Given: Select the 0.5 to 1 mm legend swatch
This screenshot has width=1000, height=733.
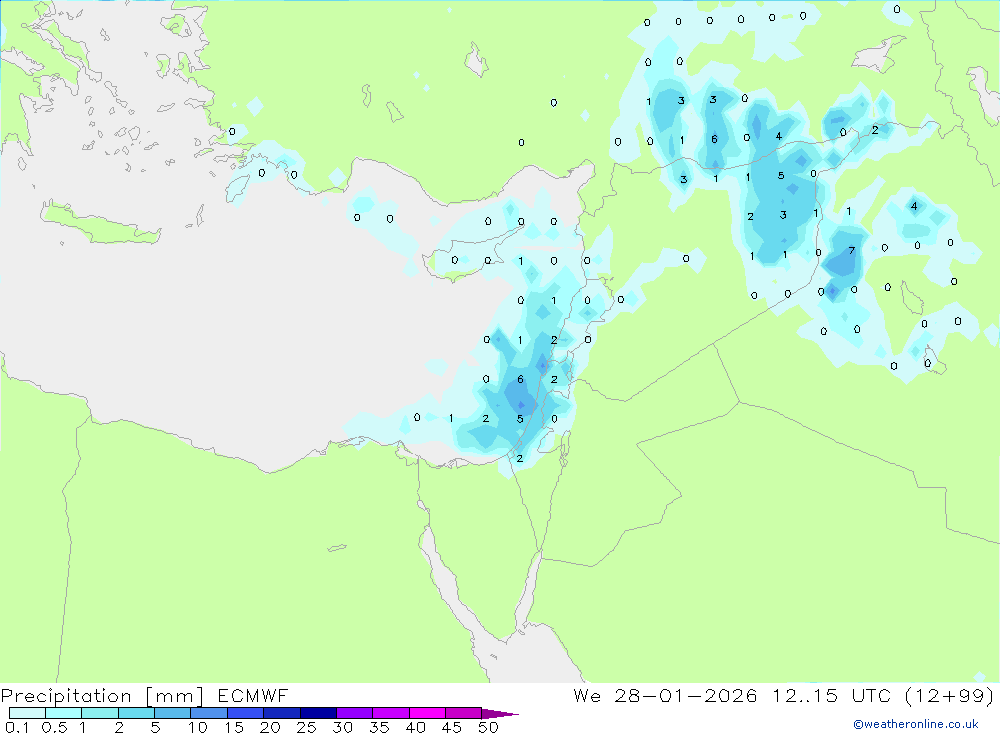Looking at the screenshot, I should pos(64,713).
